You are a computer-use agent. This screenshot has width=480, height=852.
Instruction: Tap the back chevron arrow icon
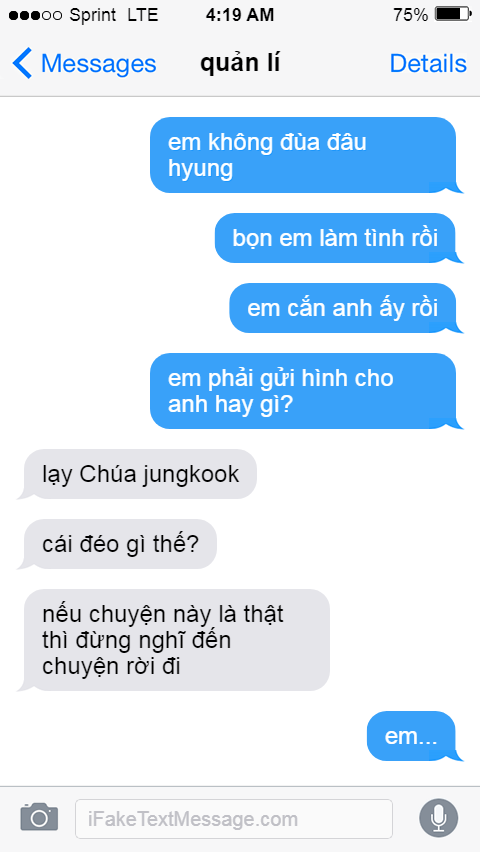point(22,64)
